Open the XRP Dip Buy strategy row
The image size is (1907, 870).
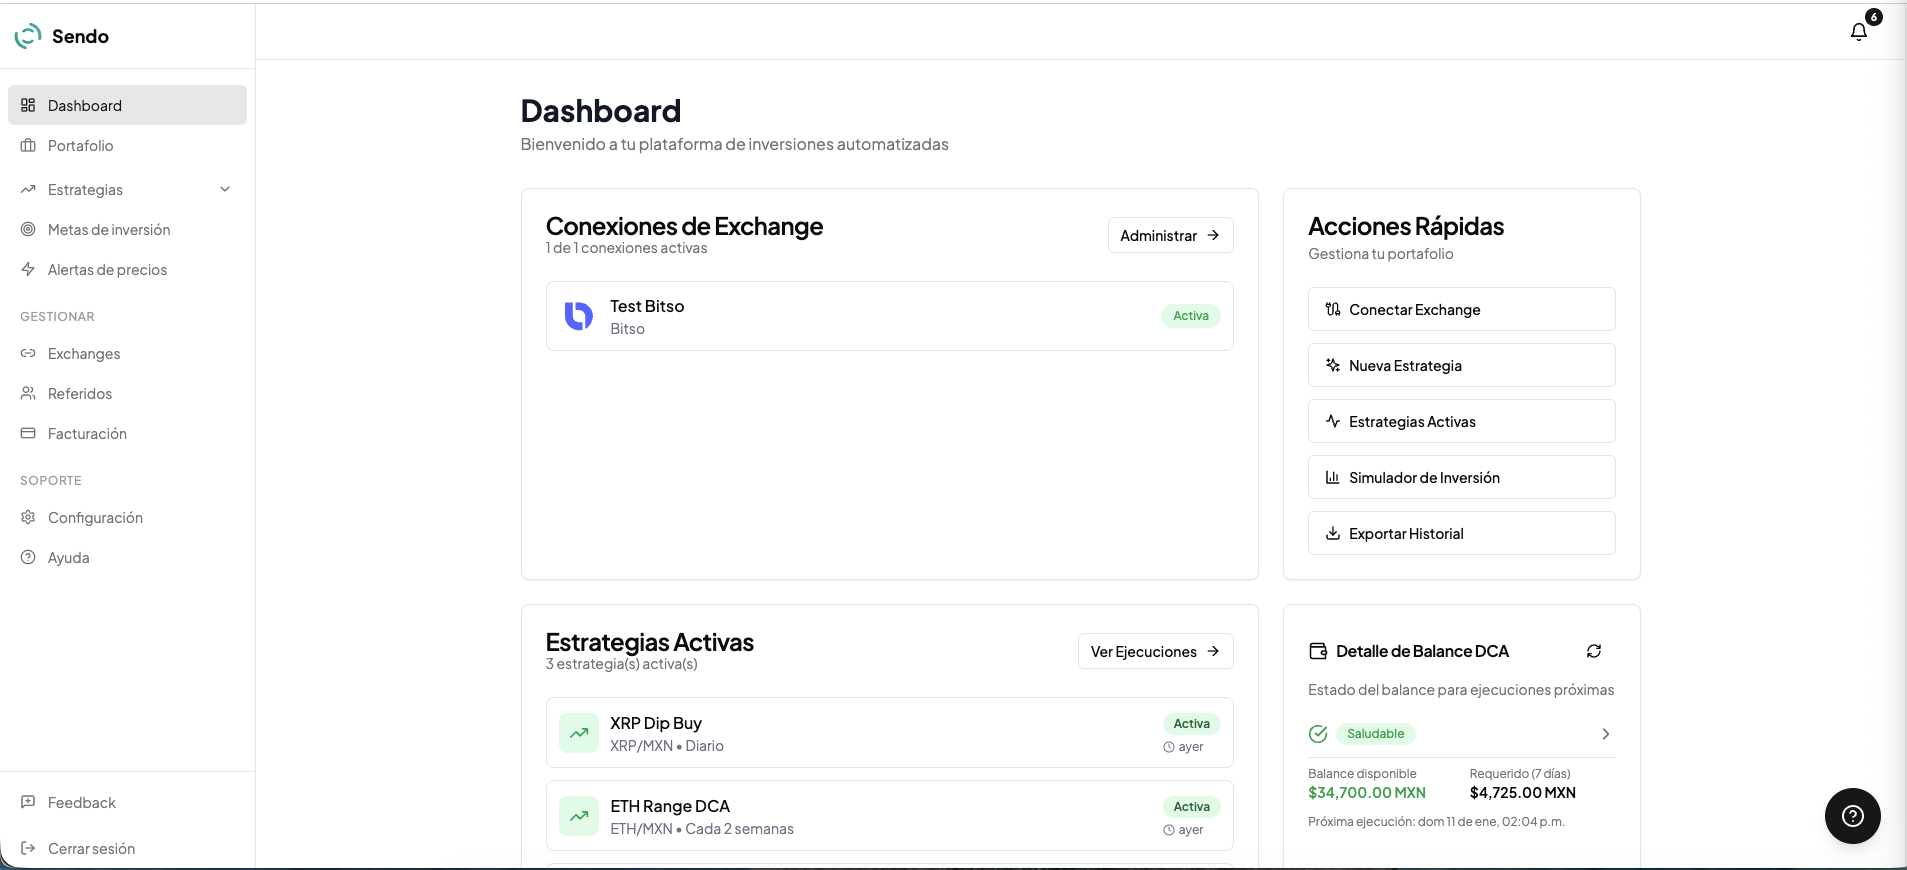pos(889,733)
